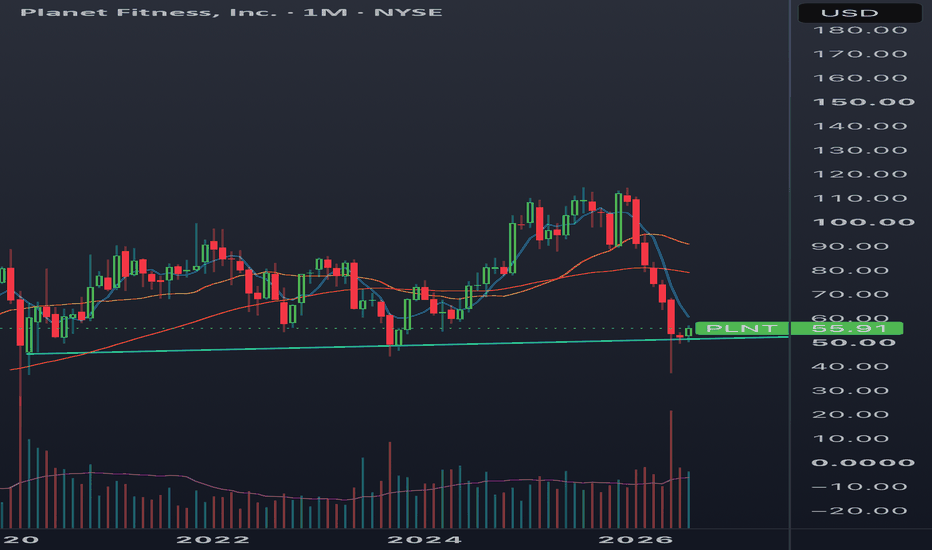Select the teal horizontal support trendline

[408, 345]
